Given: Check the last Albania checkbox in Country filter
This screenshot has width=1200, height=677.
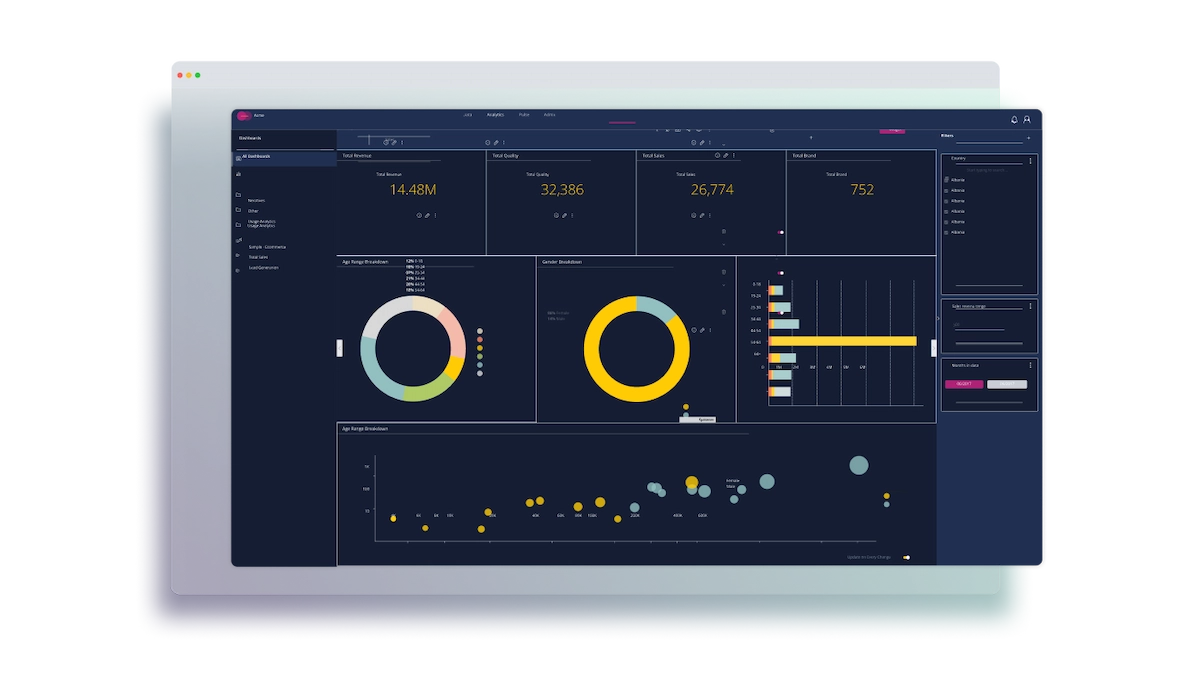Looking at the screenshot, I should point(946,232).
